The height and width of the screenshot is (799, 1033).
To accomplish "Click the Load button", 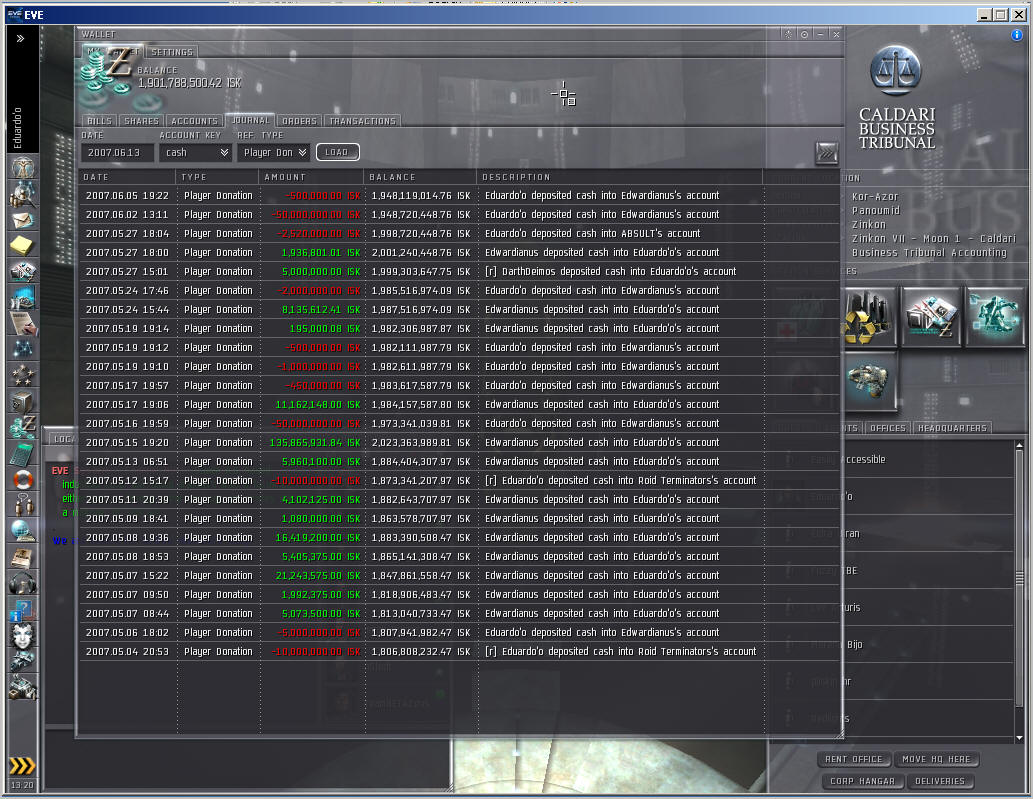I will pos(337,152).
